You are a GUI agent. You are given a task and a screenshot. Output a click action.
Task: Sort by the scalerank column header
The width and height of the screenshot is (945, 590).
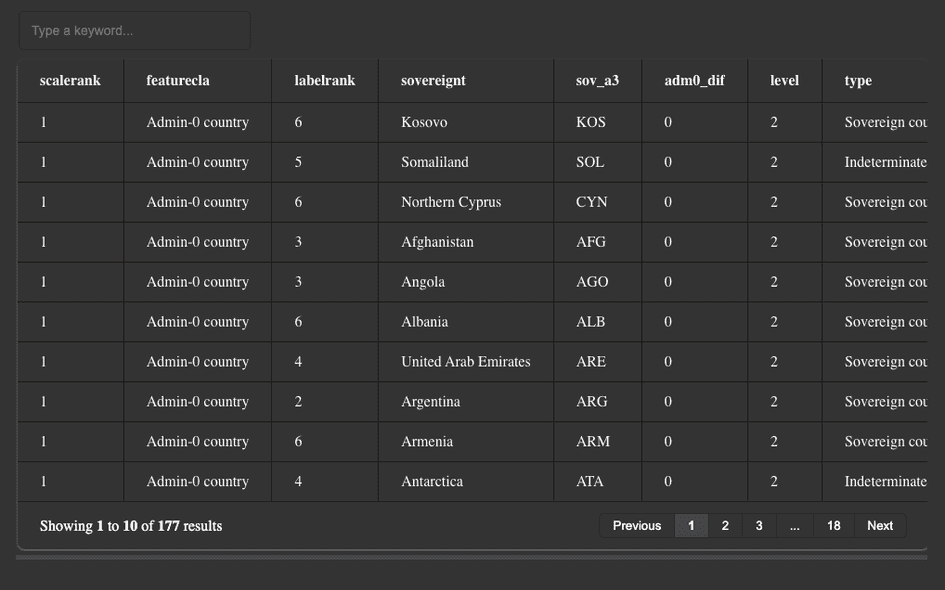pyautogui.click(x=70, y=80)
